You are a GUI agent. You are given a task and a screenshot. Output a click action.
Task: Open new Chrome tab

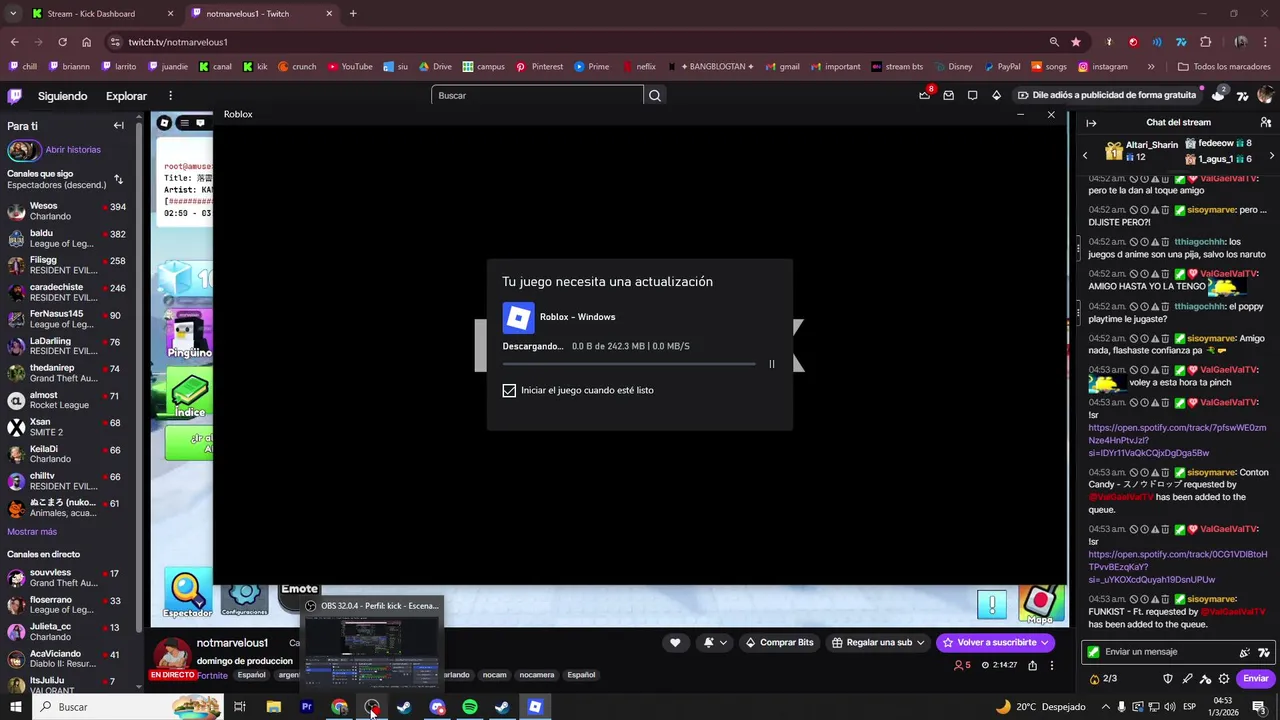tap(353, 14)
